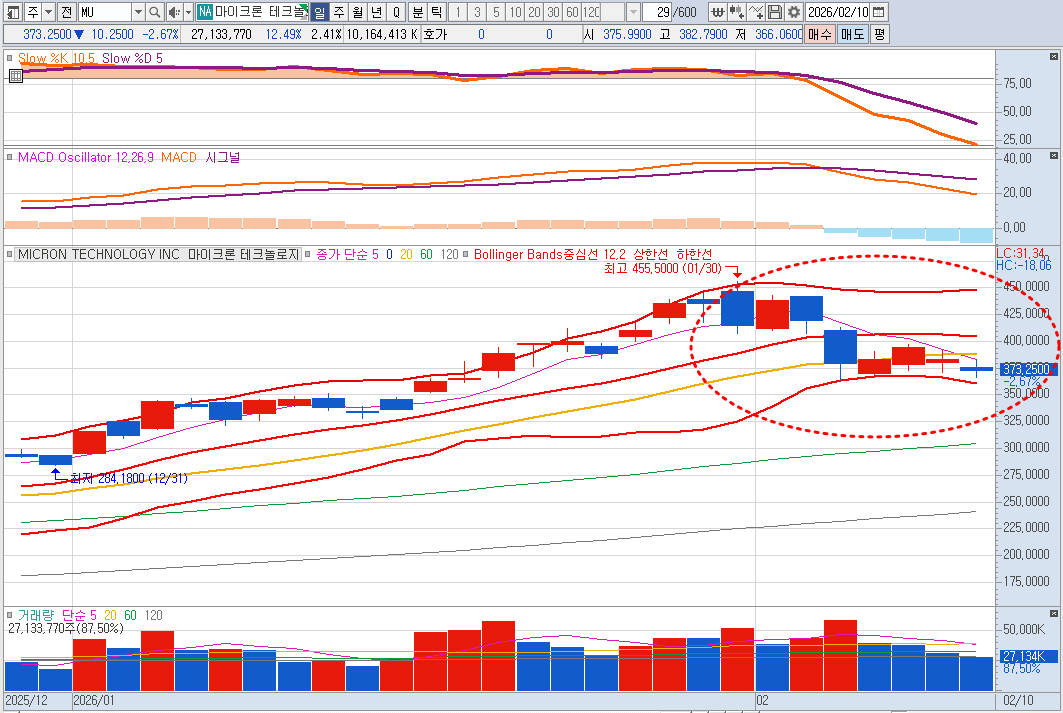The width and height of the screenshot is (1063, 713).
Task: Click the stock search magnifier icon
Action: click(x=154, y=12)
